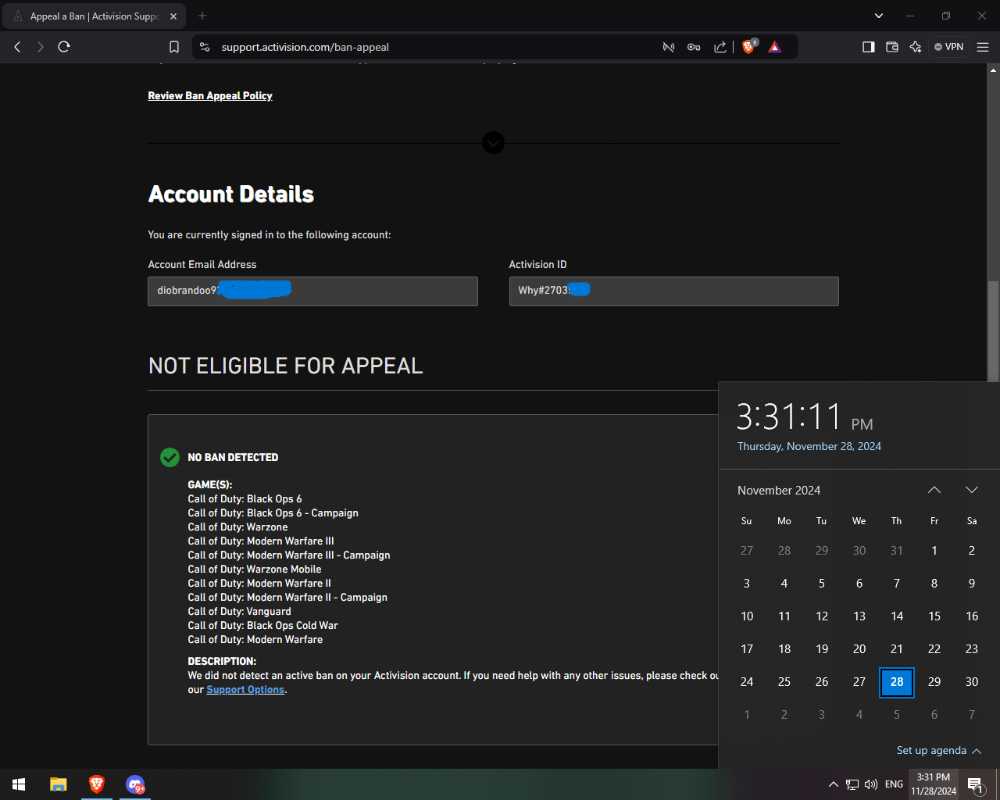Click the Activision ID field
Image resolution: width=1000 pixels, height=800 pixels.
point(673,291)
